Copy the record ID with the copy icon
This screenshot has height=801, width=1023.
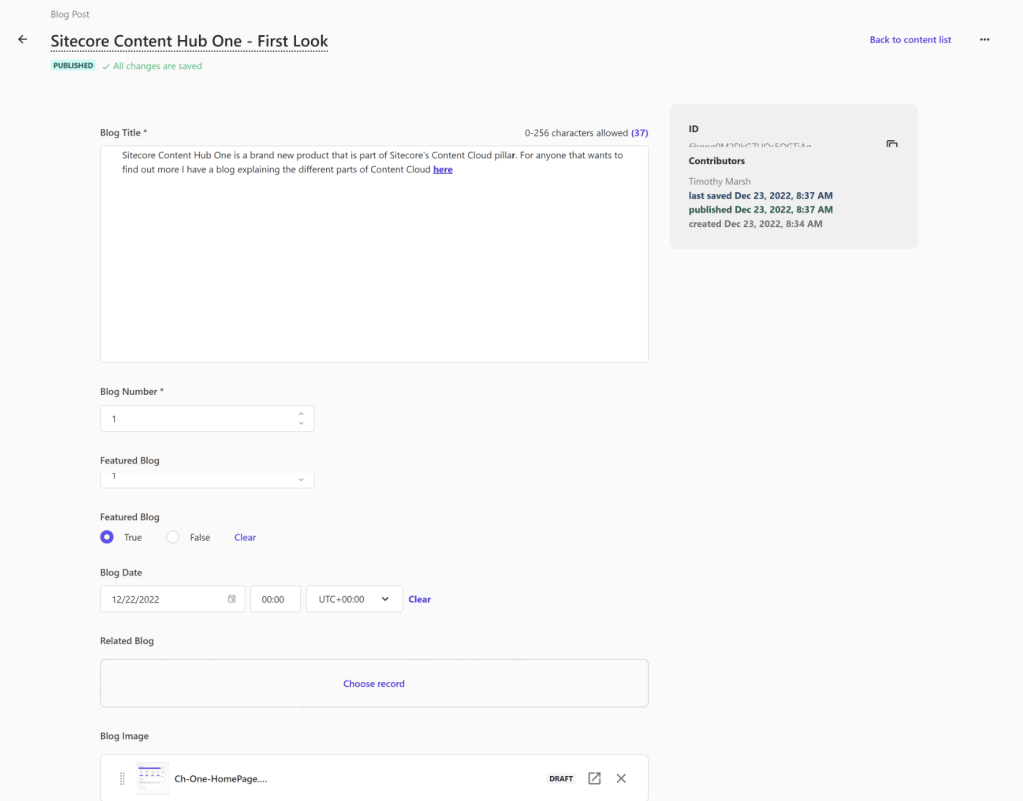(x=892, y=144)
